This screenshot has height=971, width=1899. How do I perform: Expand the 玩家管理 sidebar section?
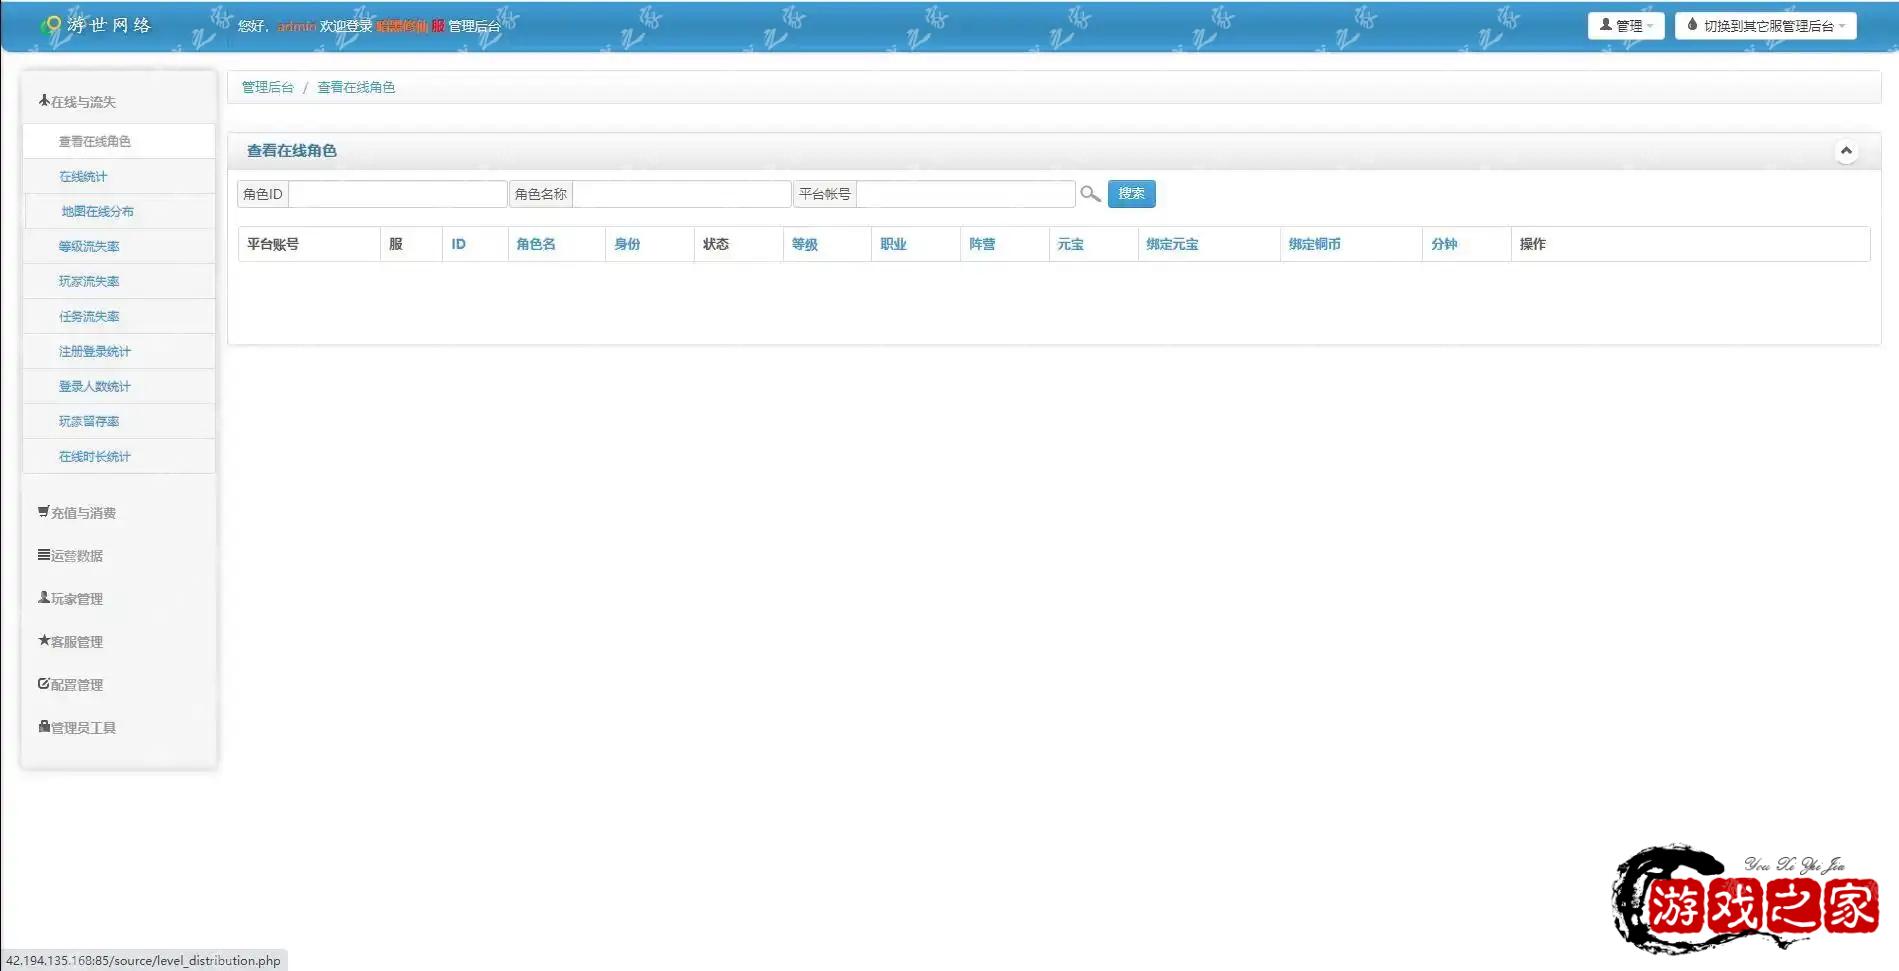[71, 599]
